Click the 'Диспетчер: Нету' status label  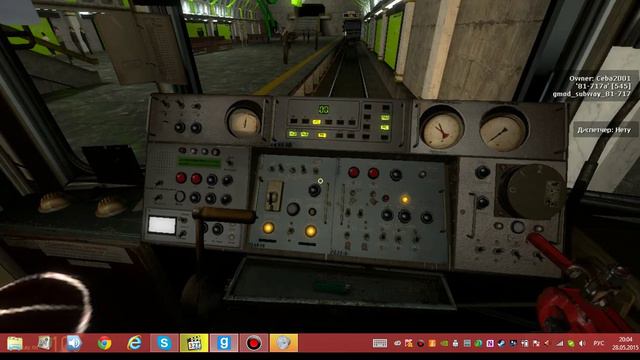point(604,130)
